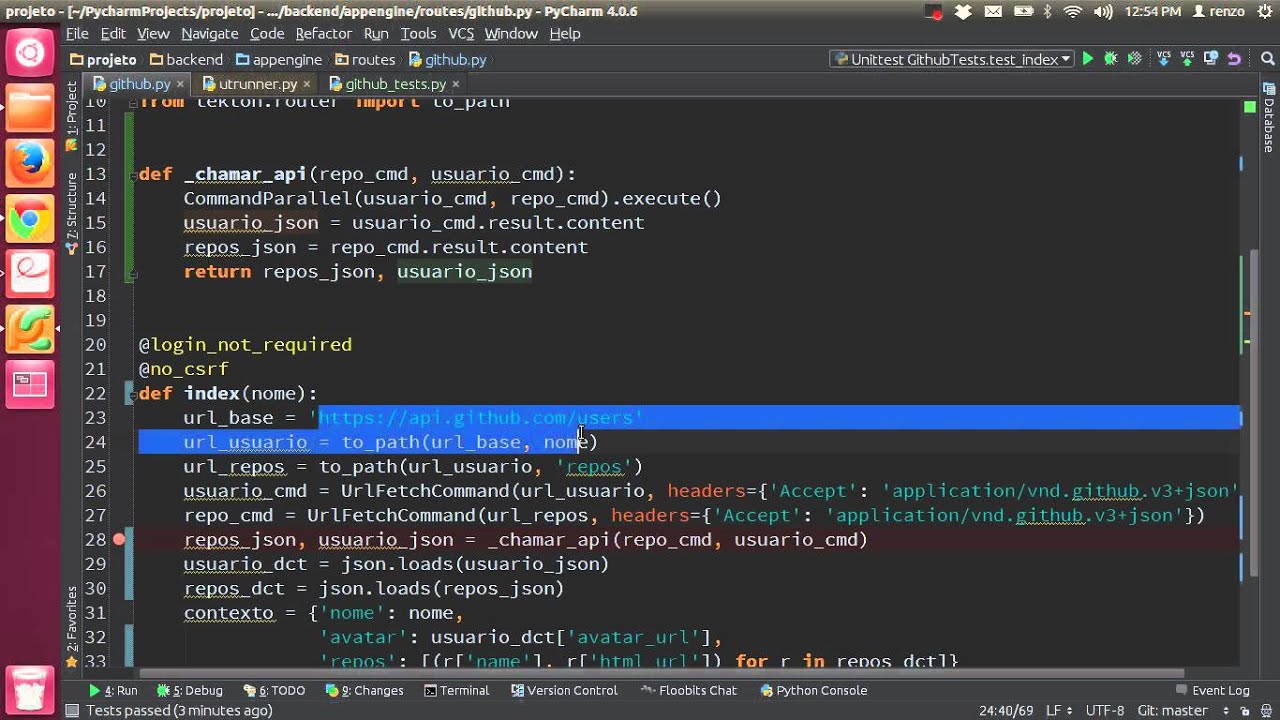Open the Version Control tool window
This screenshot has height=720, width=1280.
(564, 691)
